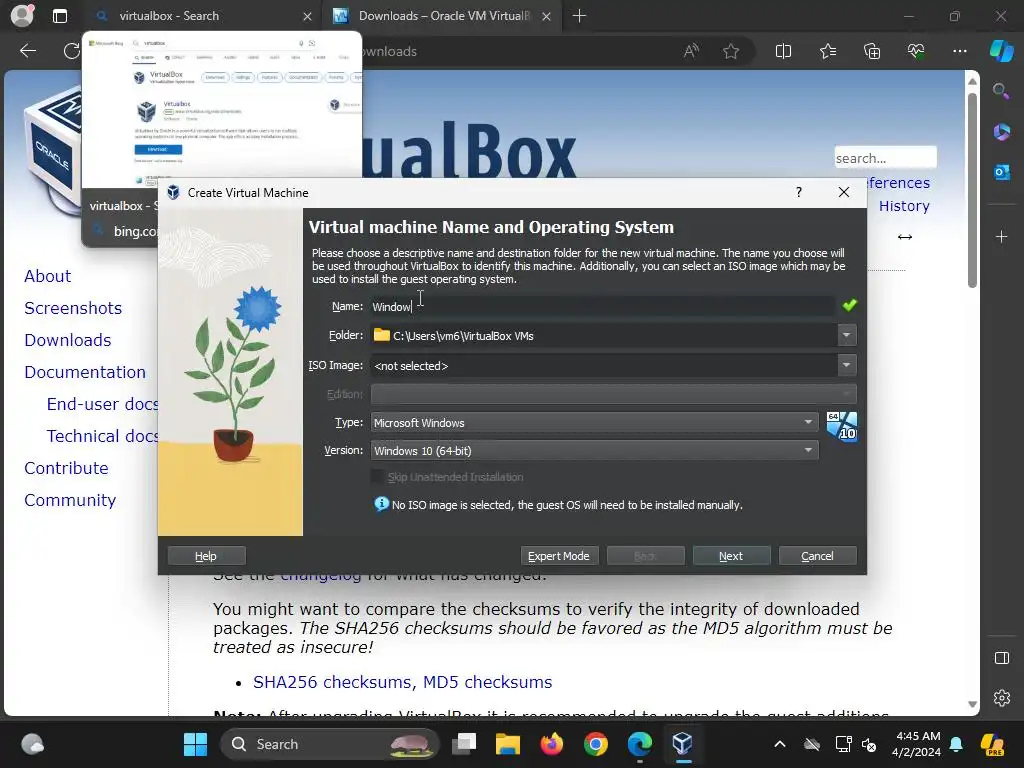
Task: Open weather widget on taskbar
Action: tap(33, 744)
